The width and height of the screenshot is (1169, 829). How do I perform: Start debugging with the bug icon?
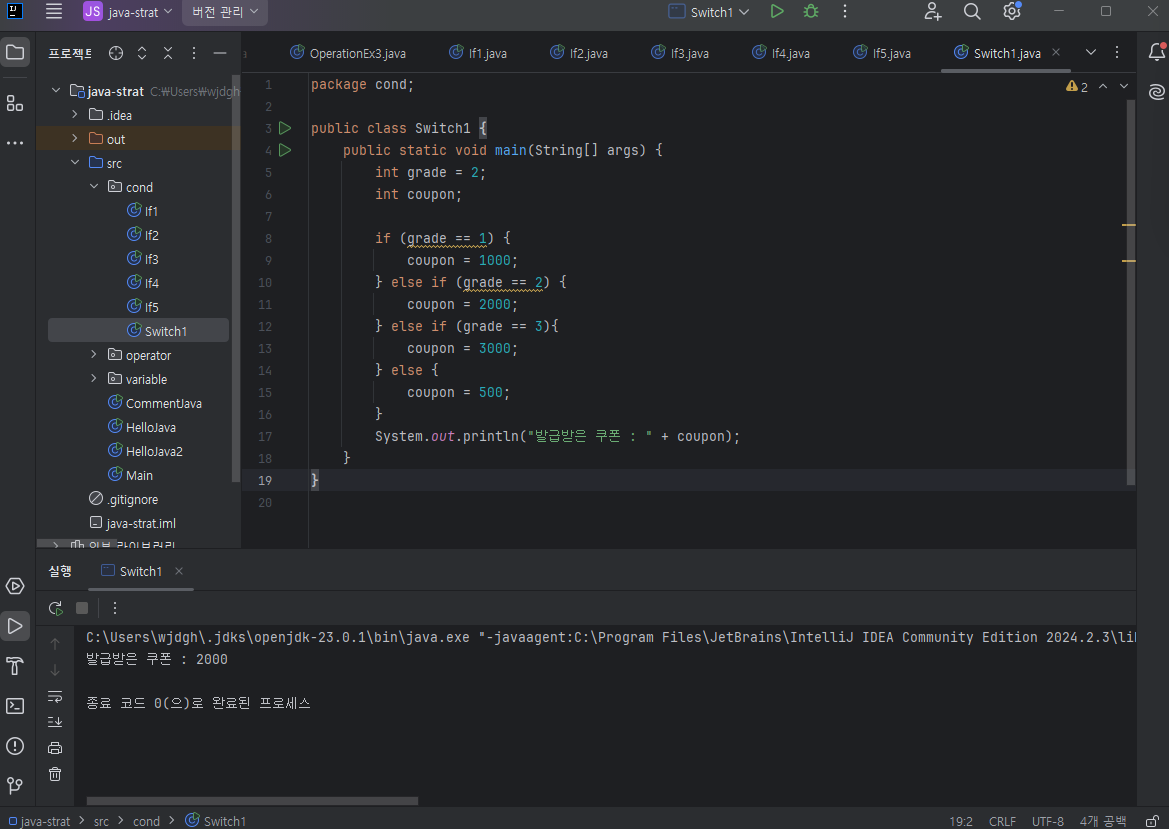click(x=811, y=11)
